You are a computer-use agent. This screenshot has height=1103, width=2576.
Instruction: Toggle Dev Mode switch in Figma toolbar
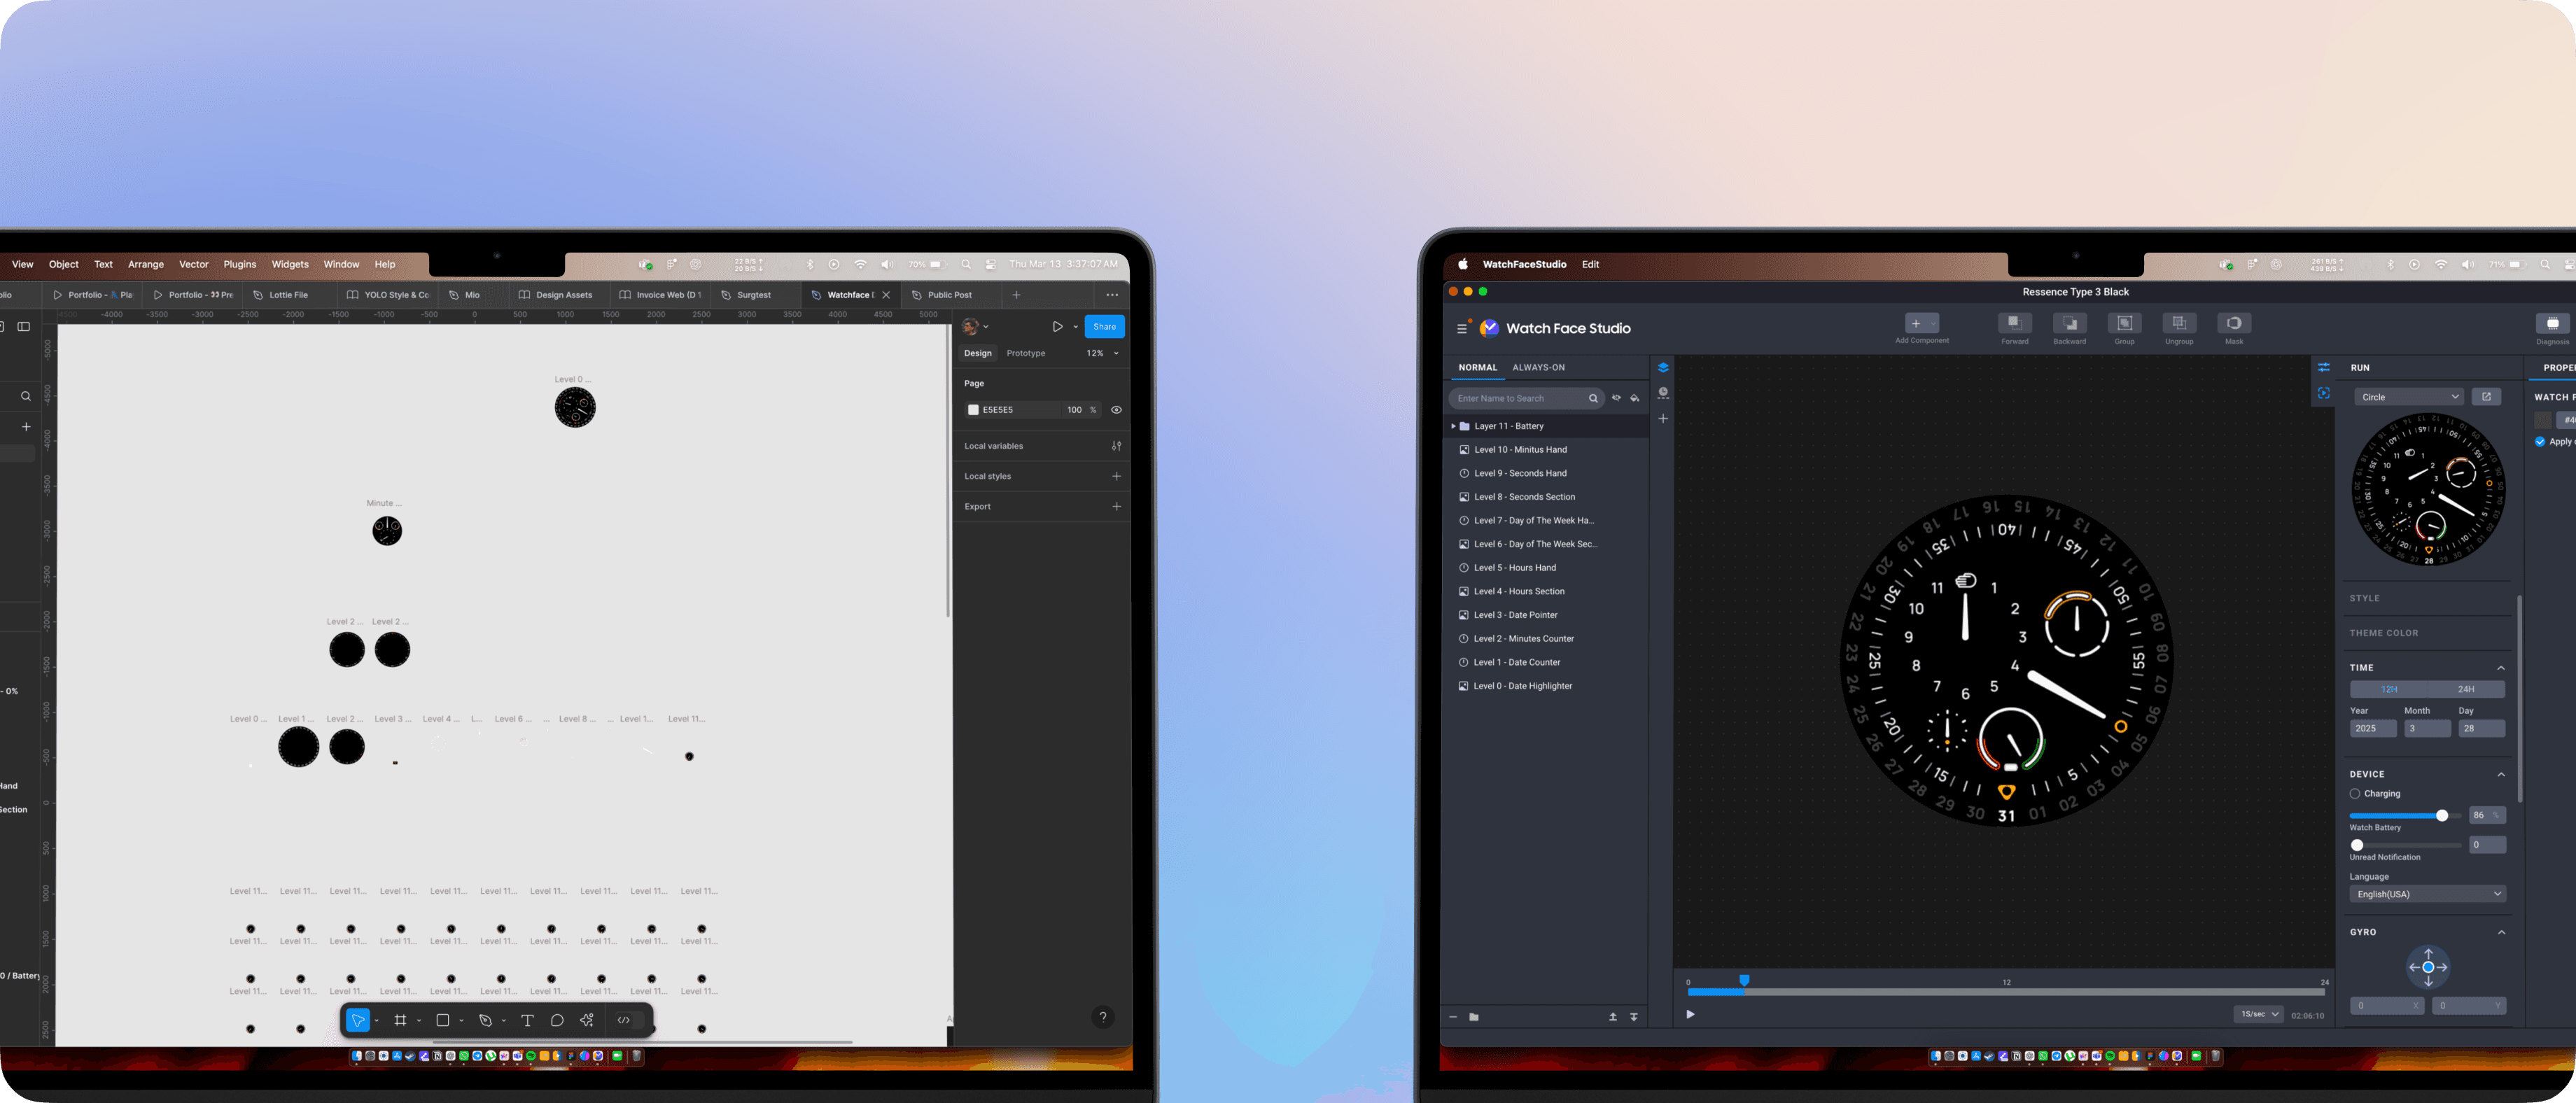pos(630,1020)
